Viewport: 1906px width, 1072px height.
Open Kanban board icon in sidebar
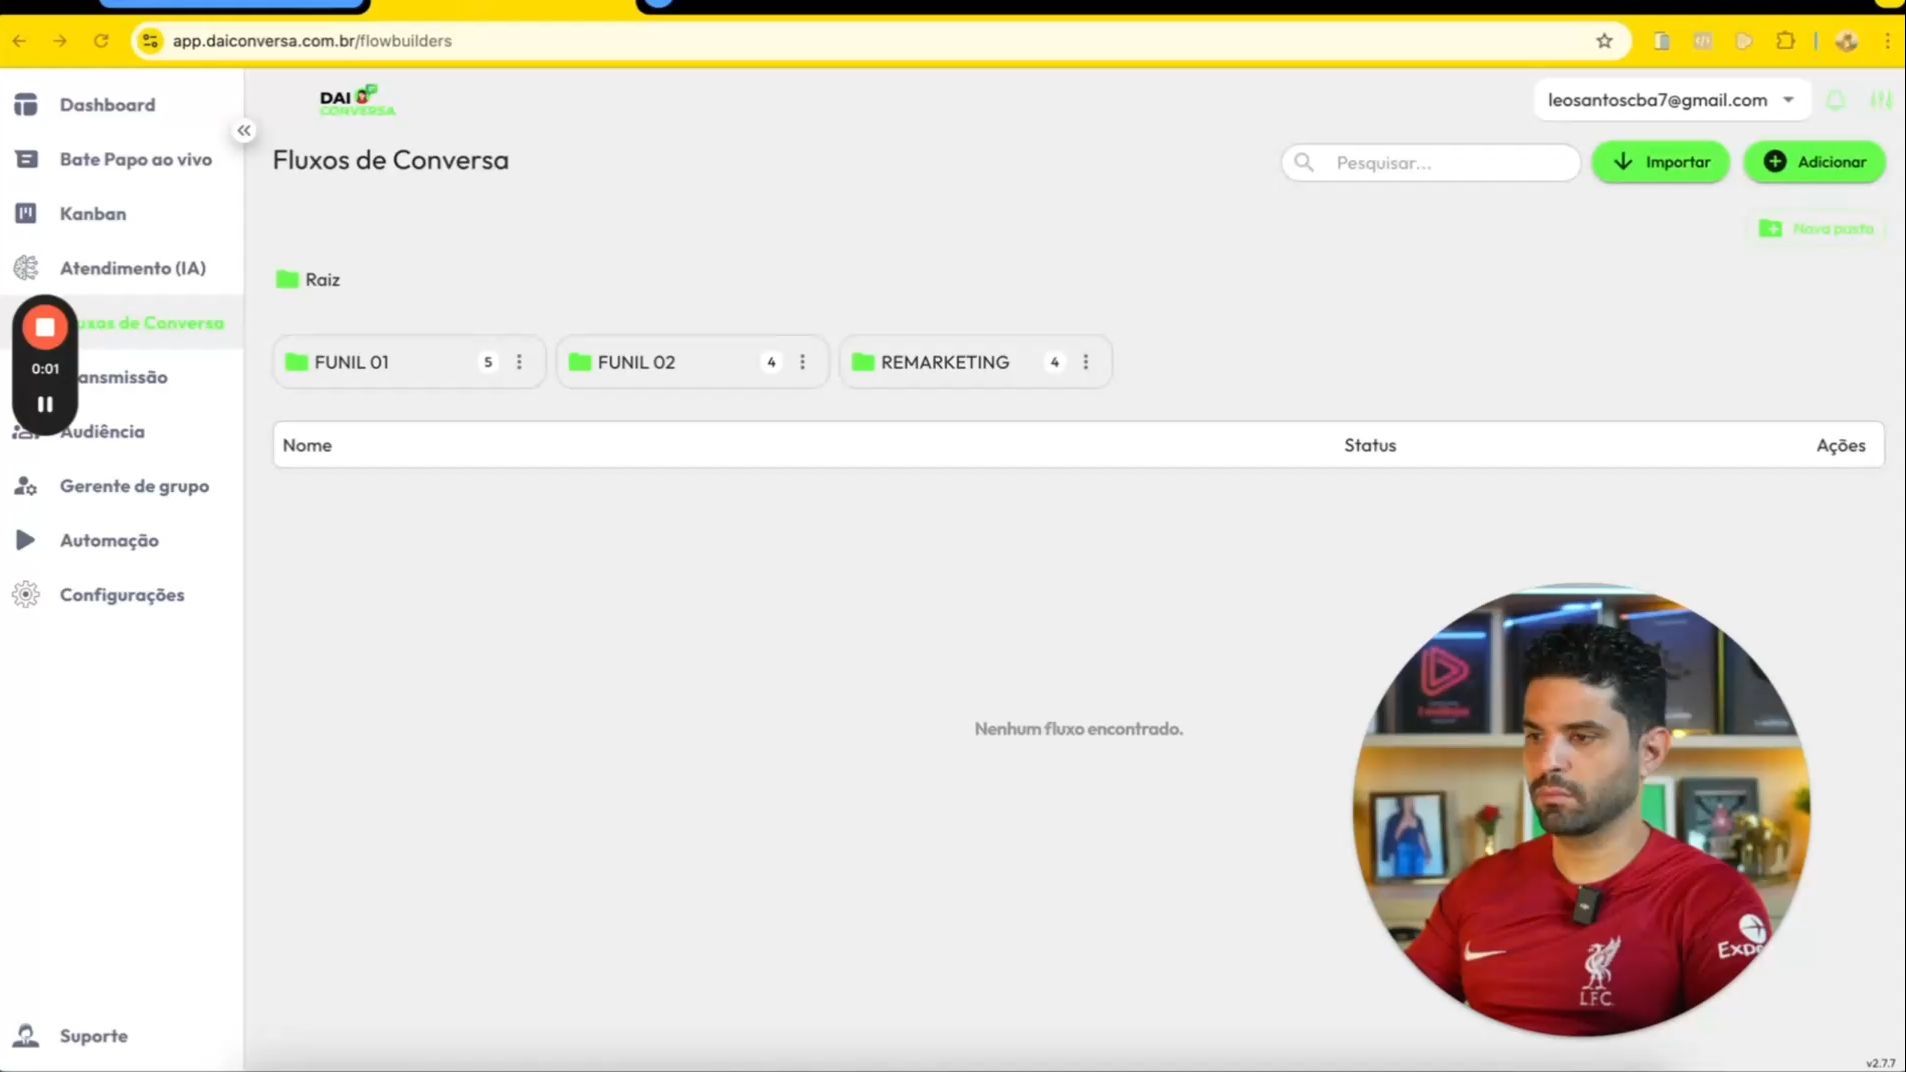click(26, 213)
